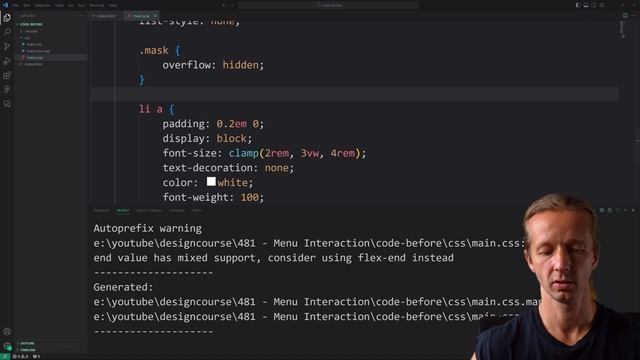Click the 'Autoprefix warning' output line

click(x=147, y=229)
